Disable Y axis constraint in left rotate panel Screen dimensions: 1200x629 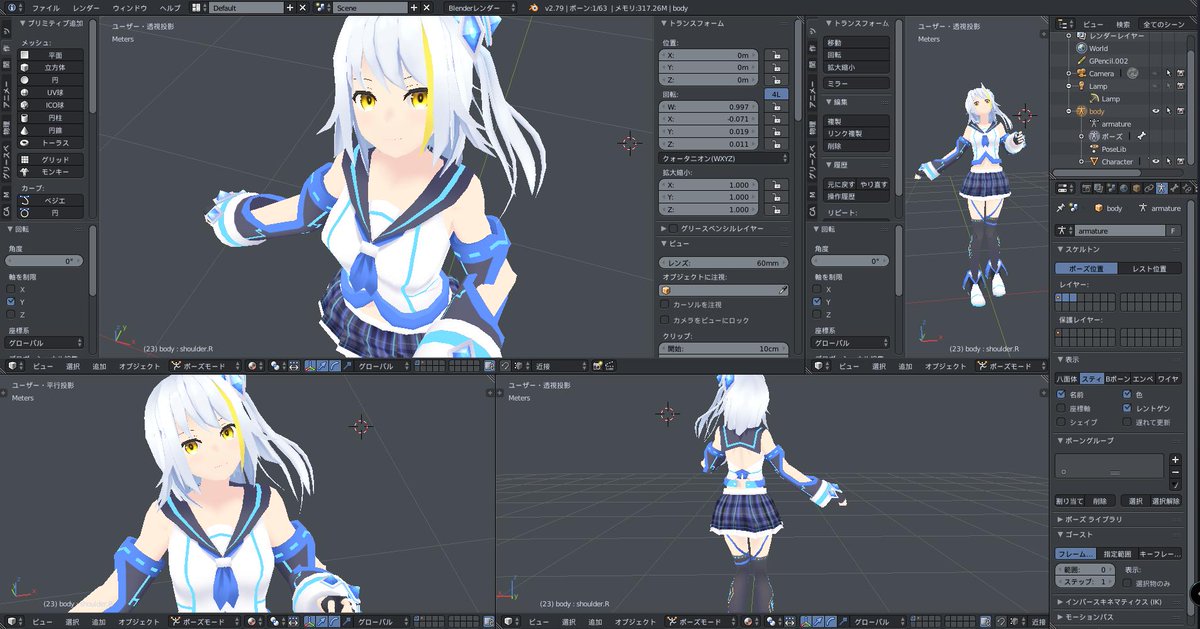tap(11, 301)
